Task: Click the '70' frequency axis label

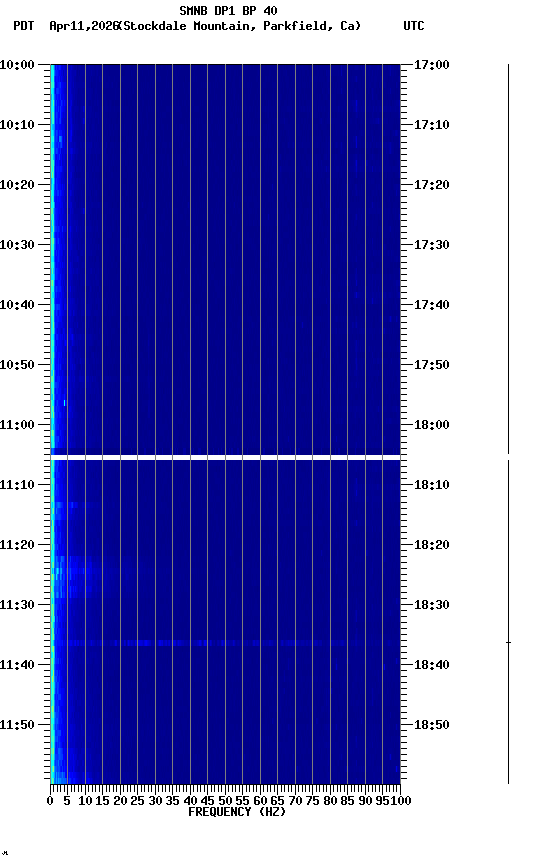Action: coord(295,802)
